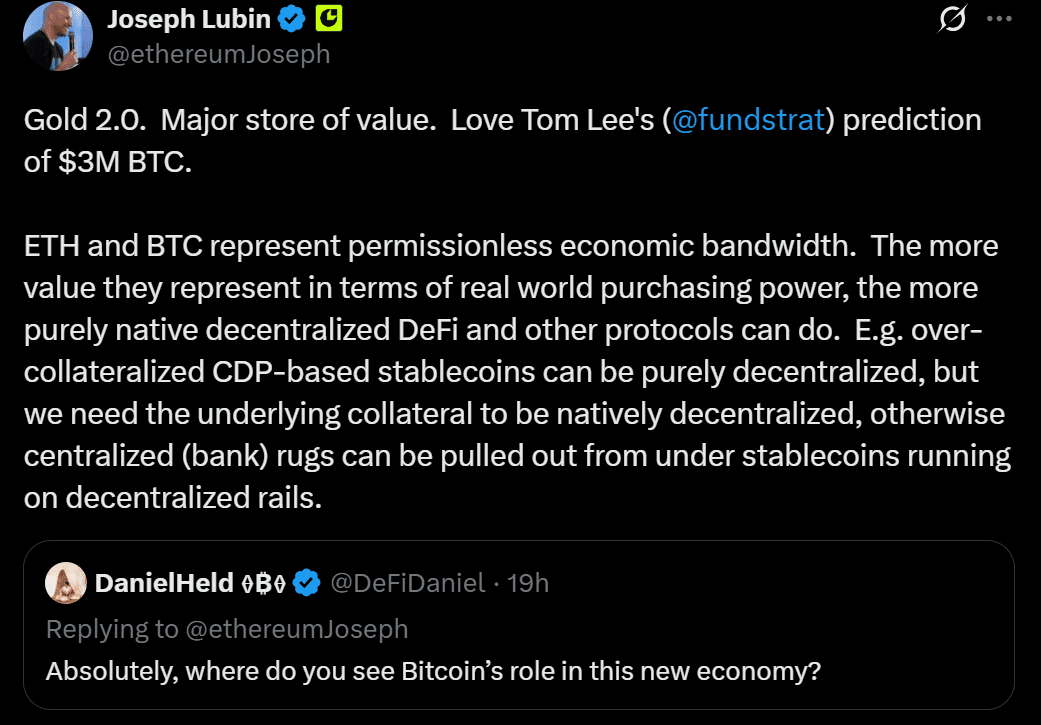Open the @fundstrat mention link
Screen dimensions: 1041x725
(x=749, y=120)
